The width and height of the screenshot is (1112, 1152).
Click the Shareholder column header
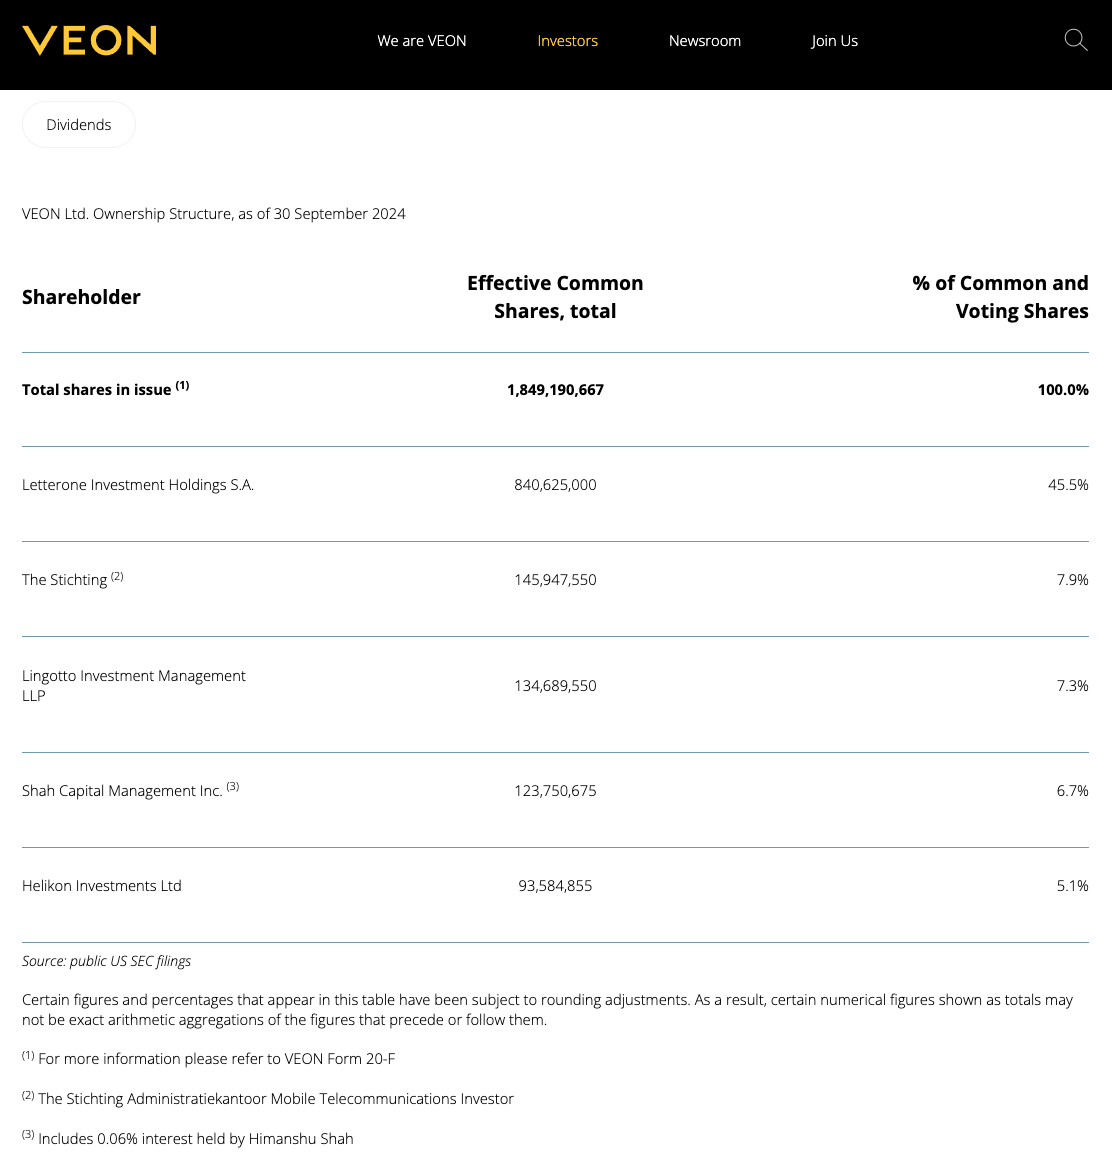coord(81,297)
